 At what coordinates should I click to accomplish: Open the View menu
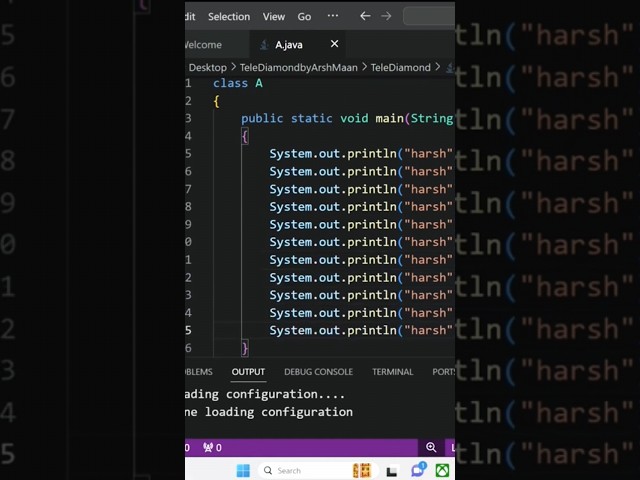273,17
